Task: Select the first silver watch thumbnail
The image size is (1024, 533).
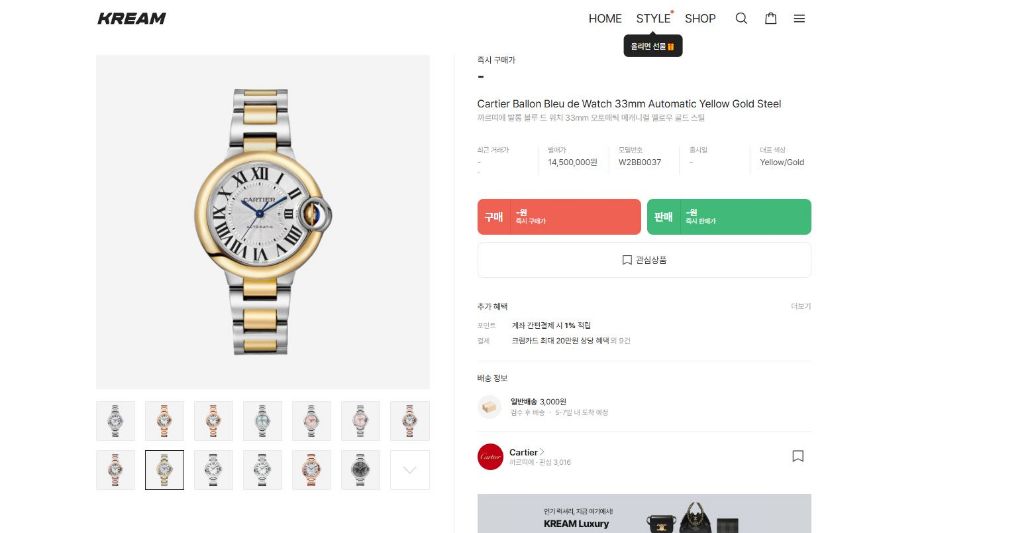Action: coord(115,421)
